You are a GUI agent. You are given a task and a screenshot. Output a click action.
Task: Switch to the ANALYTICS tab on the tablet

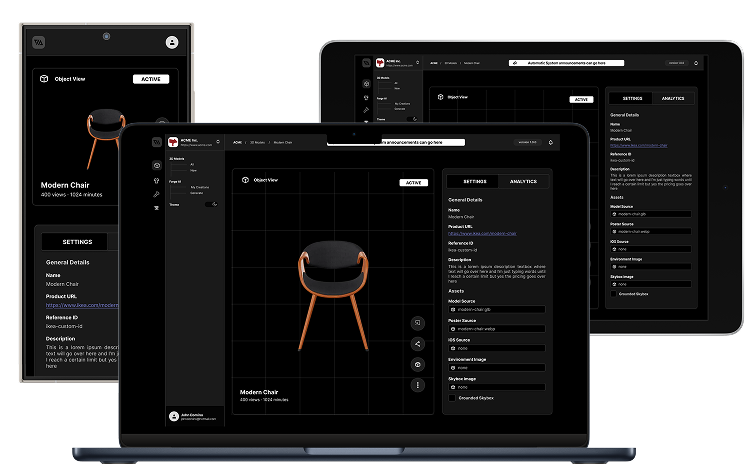click(x=673, y=98)
